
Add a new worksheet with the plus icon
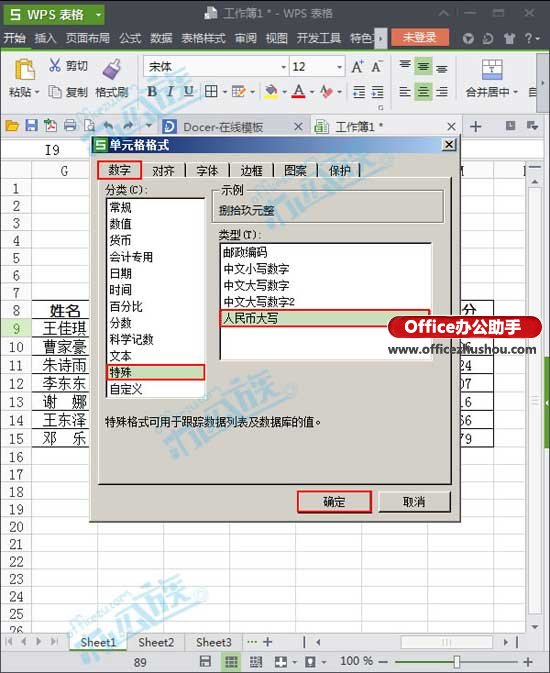267,642
